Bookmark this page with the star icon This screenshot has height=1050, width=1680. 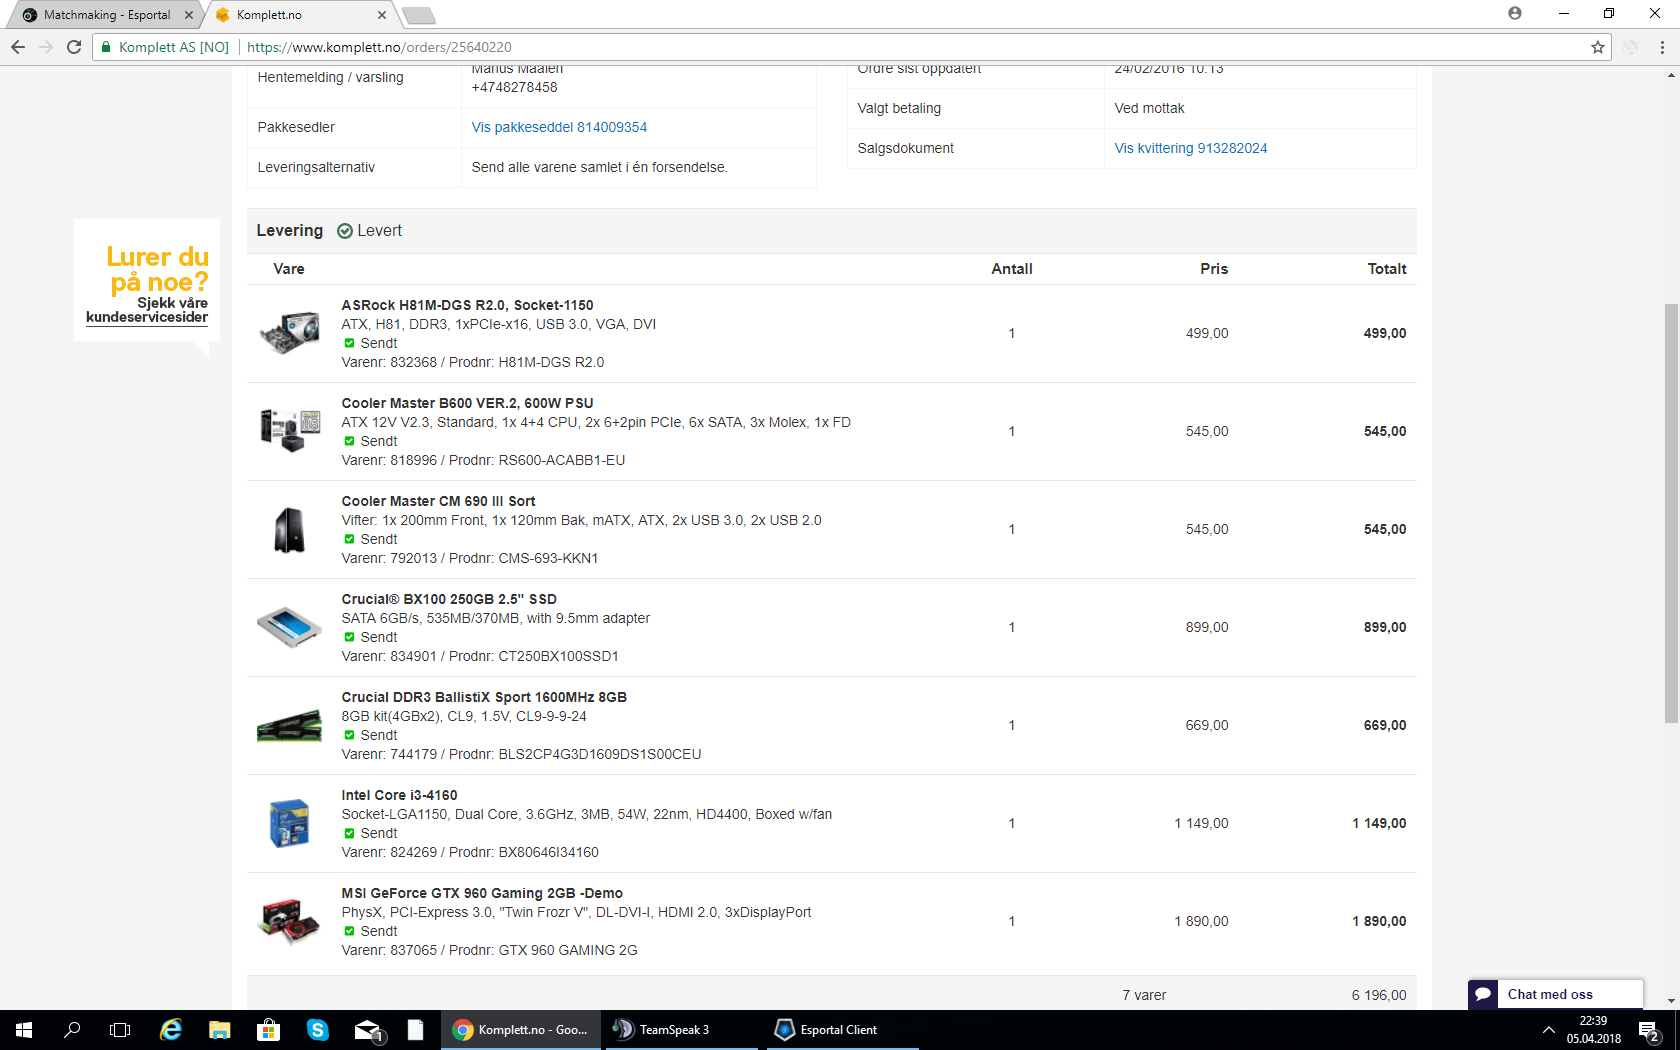(x=1598, y=47)
